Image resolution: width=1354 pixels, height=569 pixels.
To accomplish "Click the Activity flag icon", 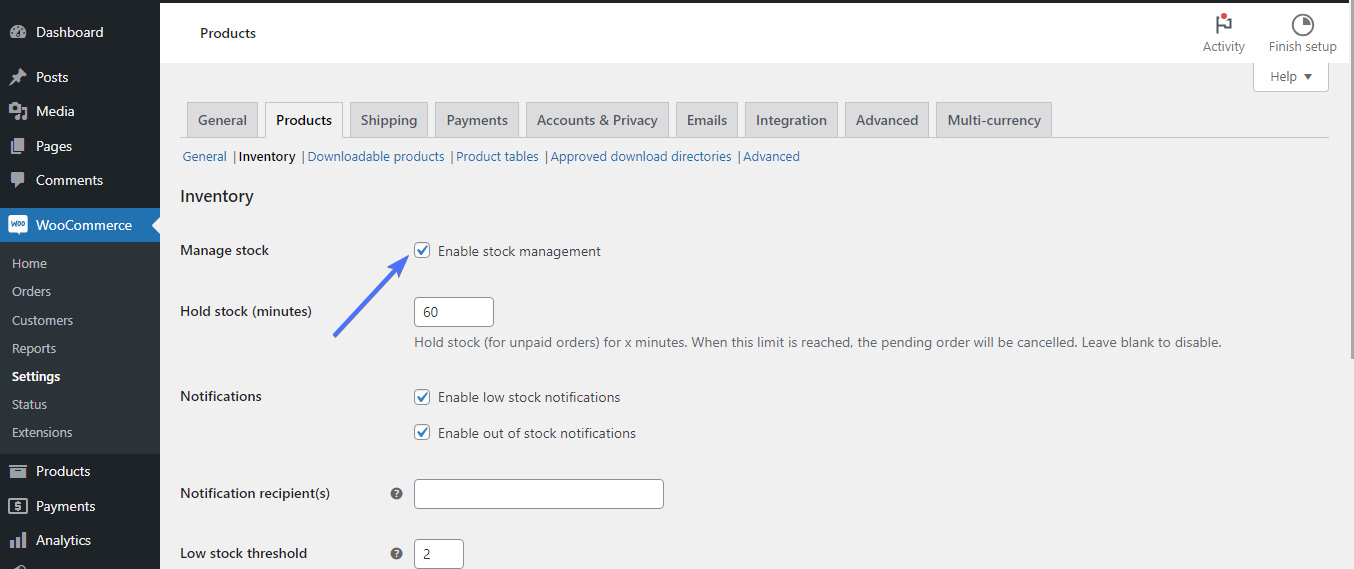I will [x=1223, y=25].
